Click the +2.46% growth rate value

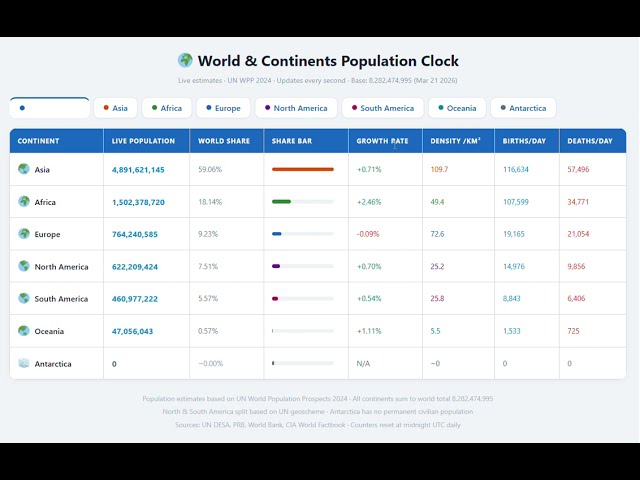369,202
